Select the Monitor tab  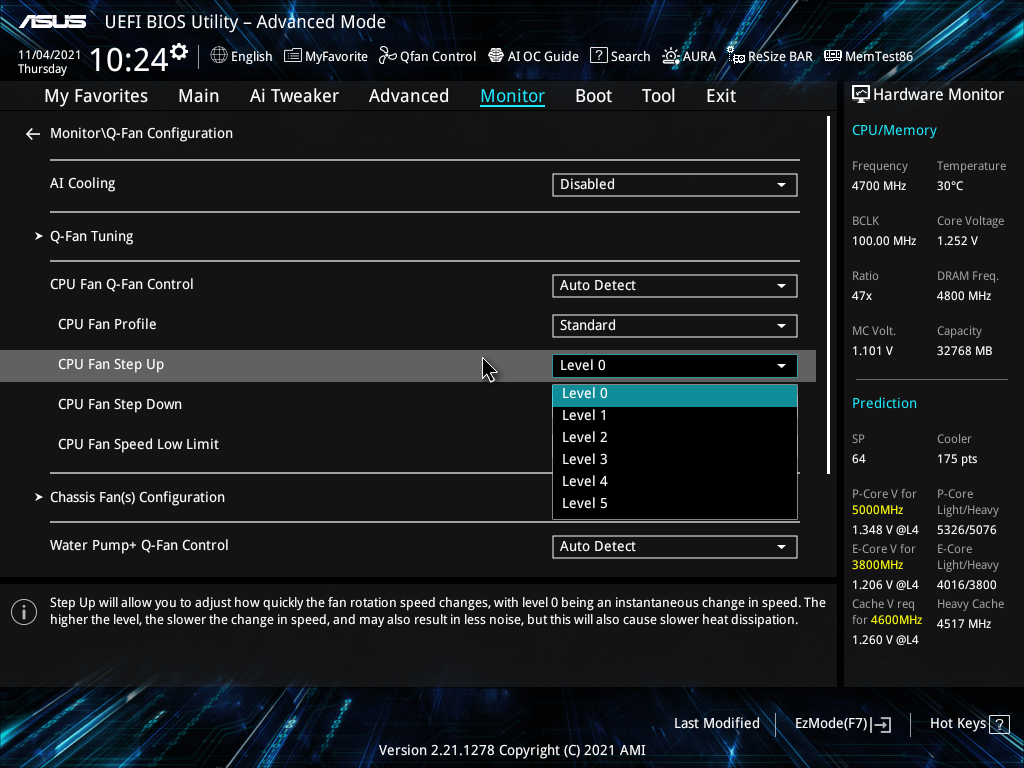513,96
